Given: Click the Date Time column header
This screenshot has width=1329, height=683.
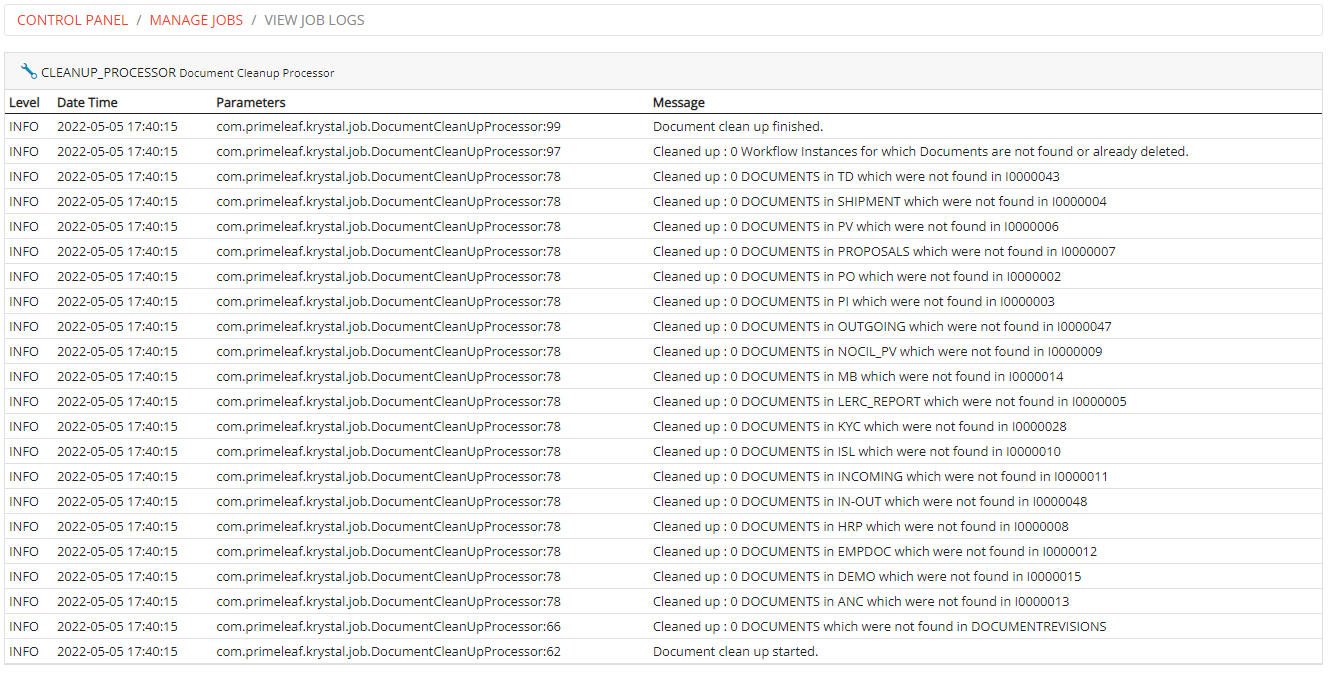Looking at the screenshot, I should (x=87, y=102).
